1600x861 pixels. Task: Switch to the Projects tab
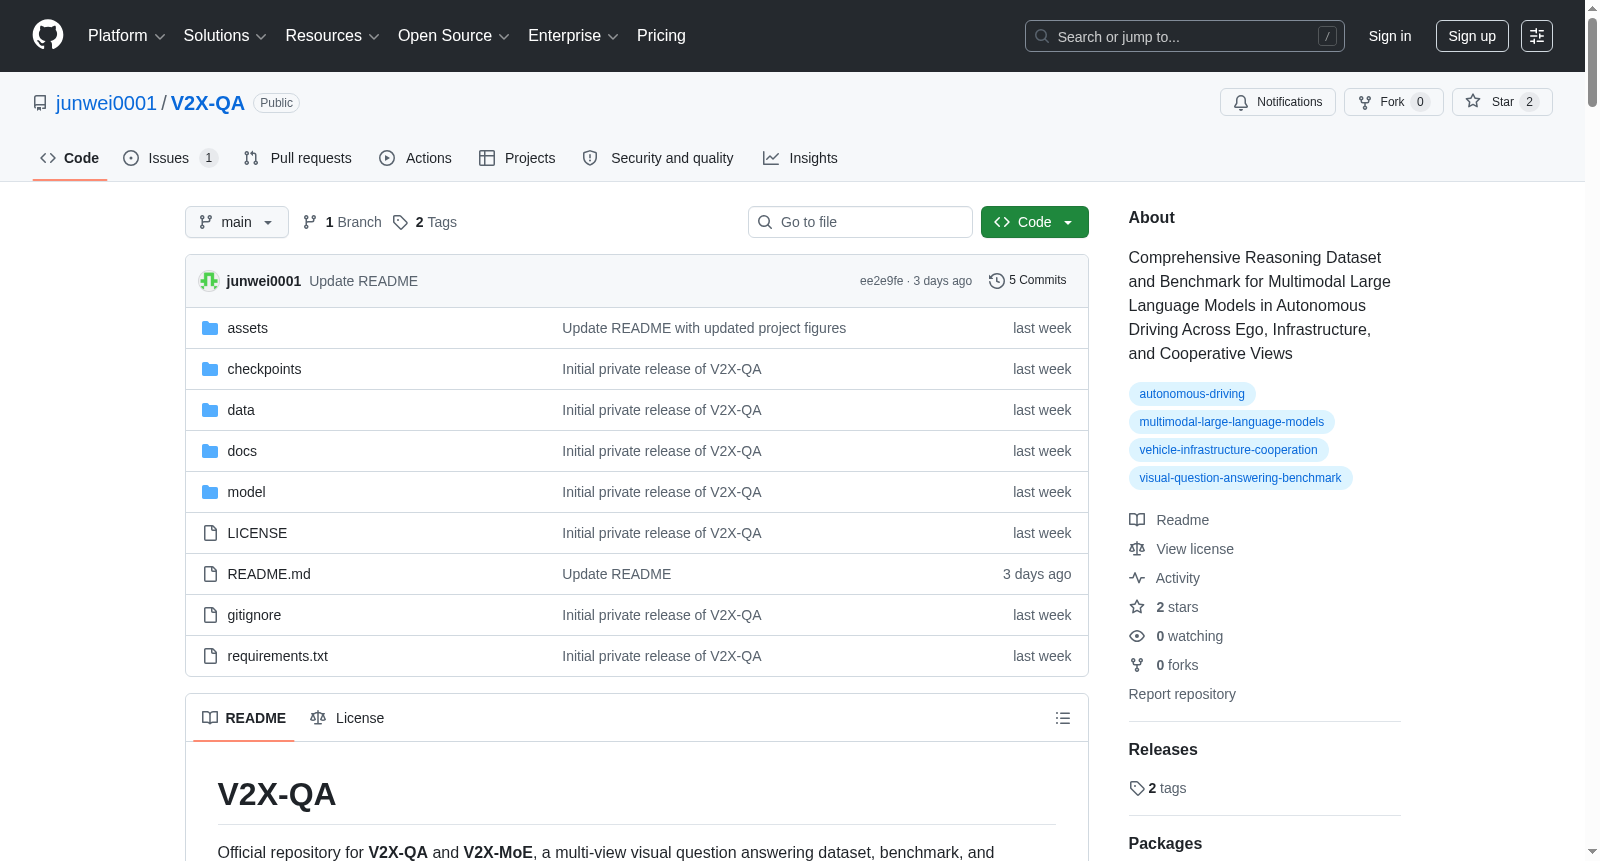coord(517,158)
